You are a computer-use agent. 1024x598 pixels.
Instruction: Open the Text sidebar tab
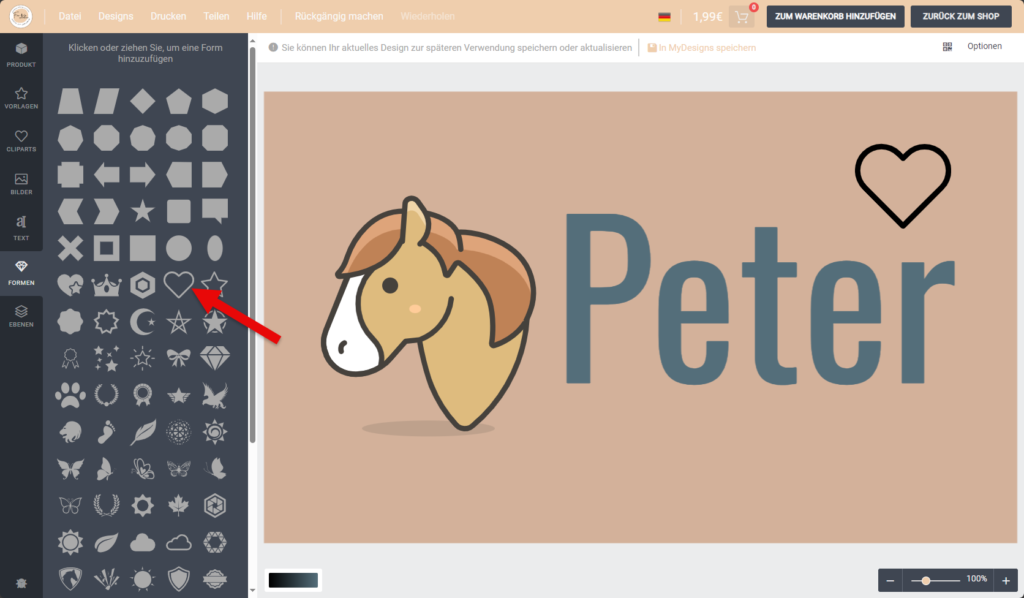[21, 227]
